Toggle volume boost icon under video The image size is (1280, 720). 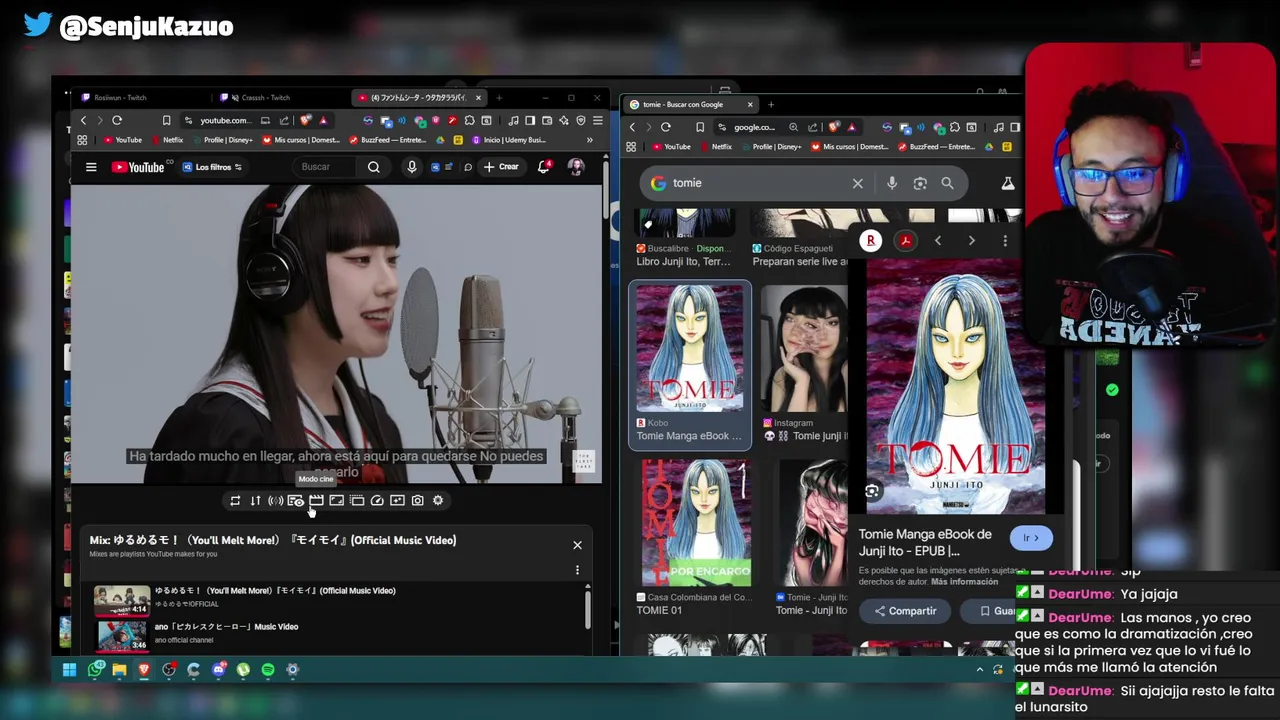click(x=275, y=500)
